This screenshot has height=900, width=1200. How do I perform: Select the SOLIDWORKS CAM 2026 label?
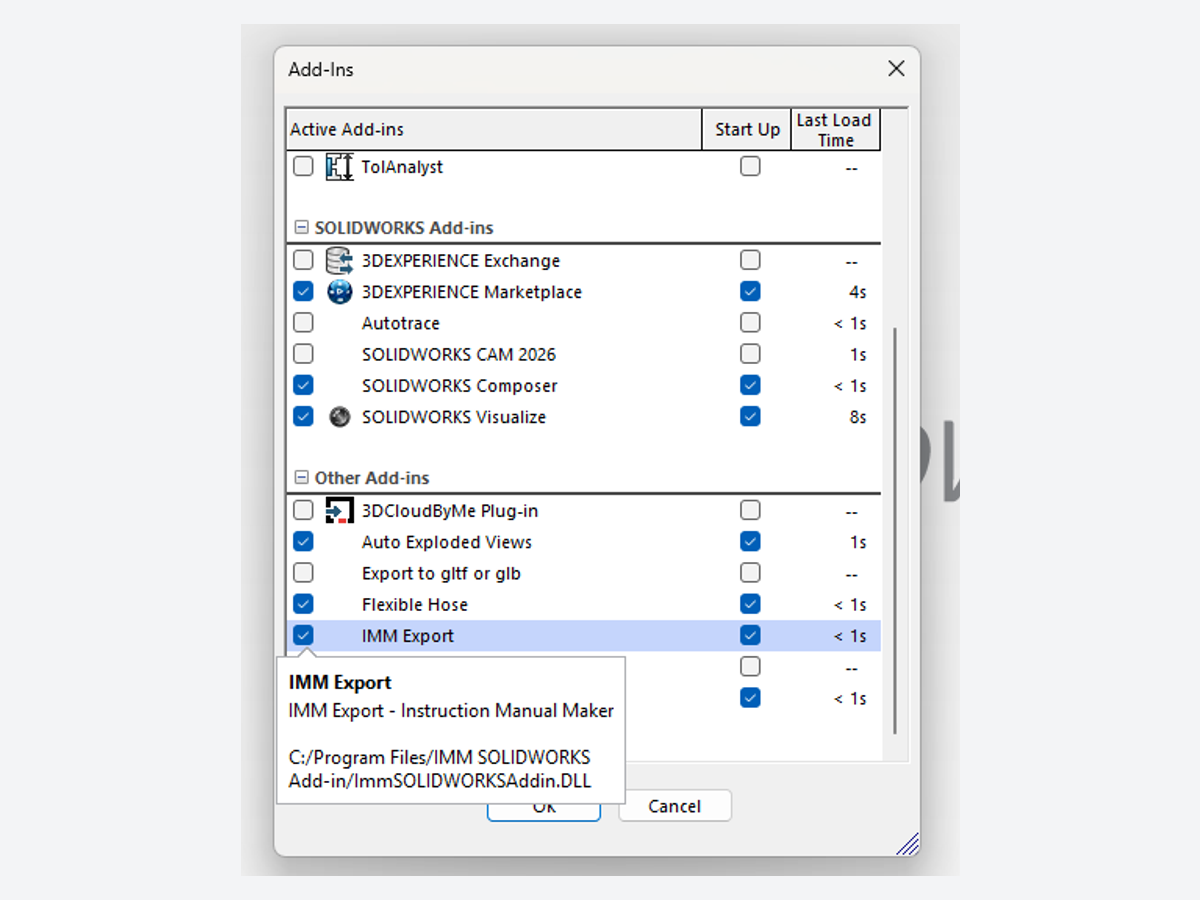[x=459, y=354]
